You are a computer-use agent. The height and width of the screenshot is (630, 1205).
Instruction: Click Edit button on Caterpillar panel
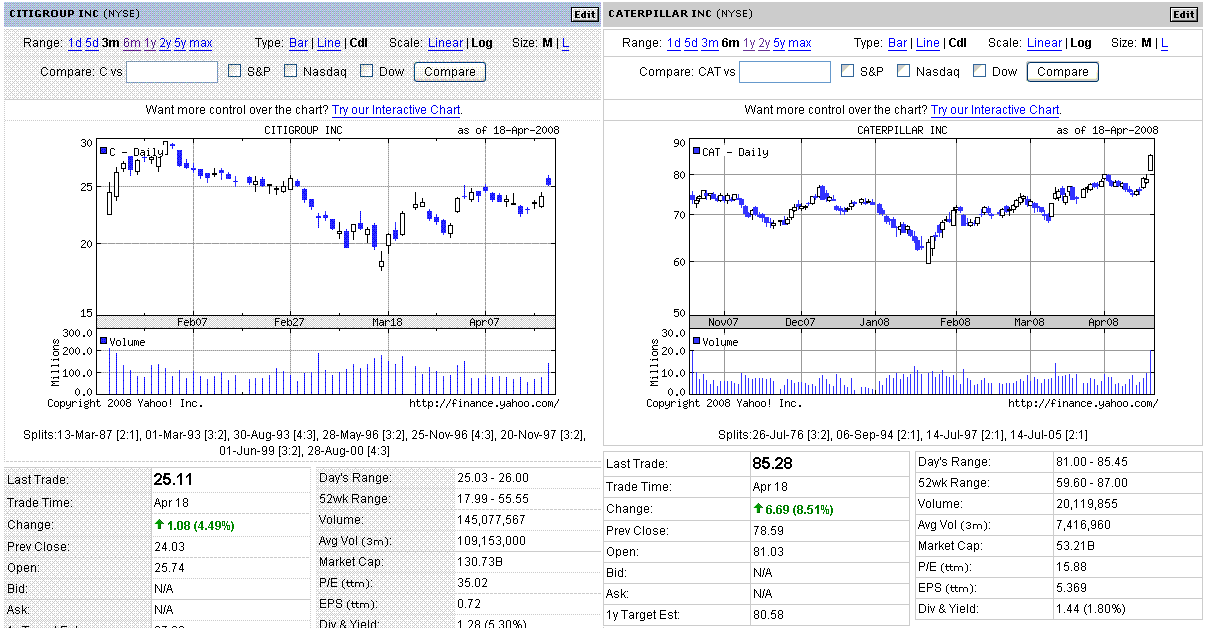pyautogui.click(x=1183, y=14)
